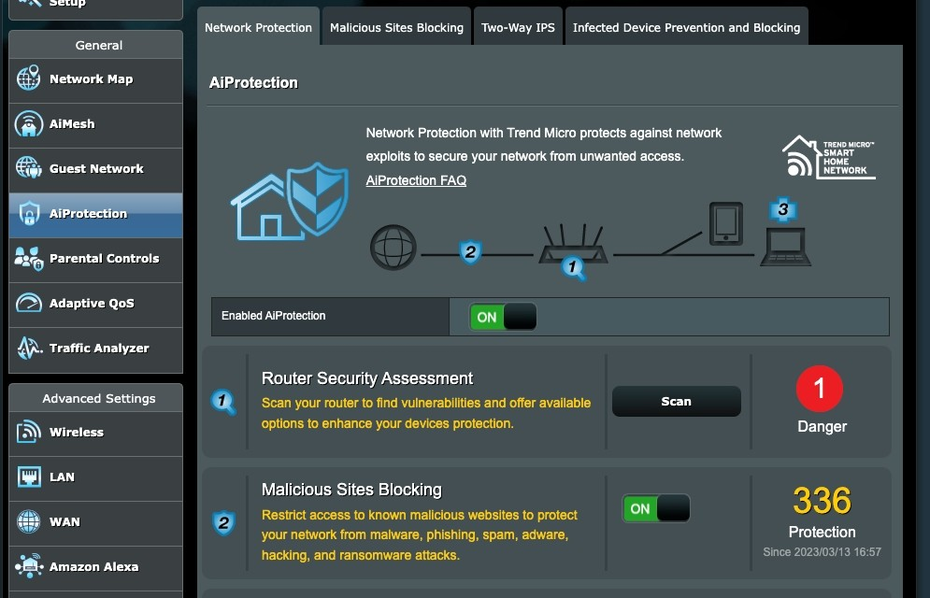Open the Guest Network page
Screen dimensions: 930x598
pos(95,170)
